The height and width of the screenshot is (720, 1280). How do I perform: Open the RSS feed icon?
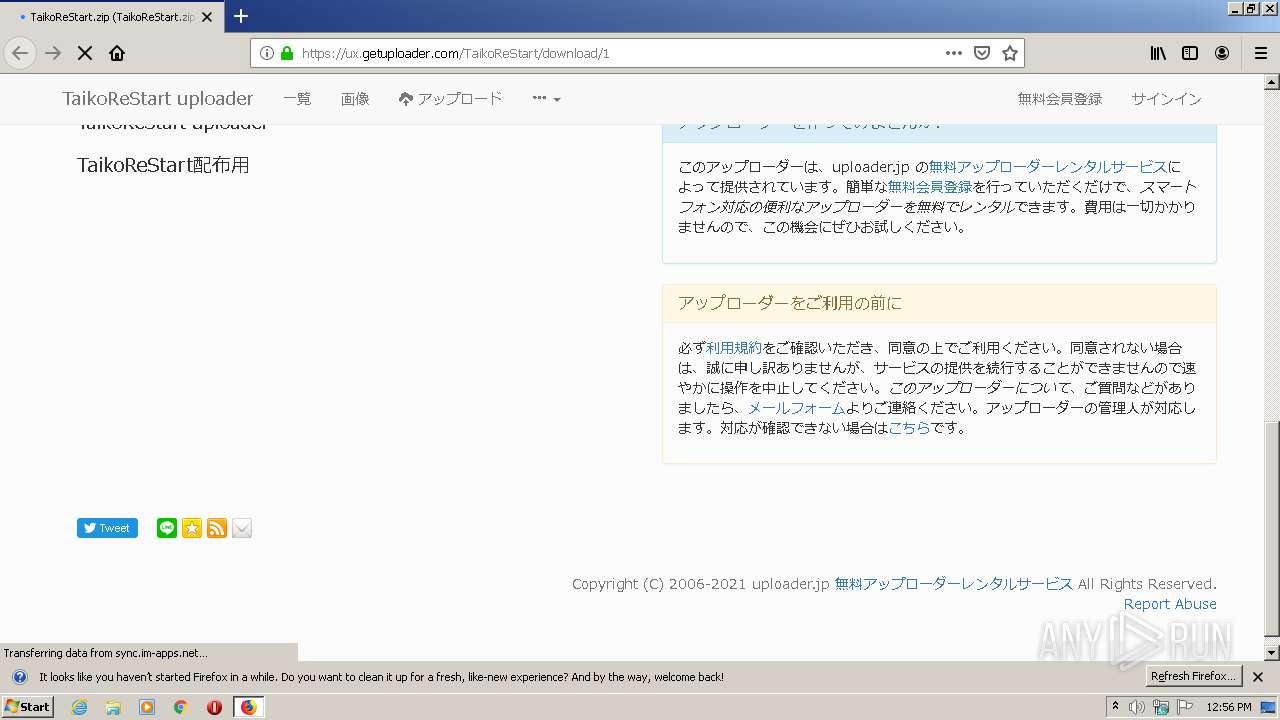(217, 528)
